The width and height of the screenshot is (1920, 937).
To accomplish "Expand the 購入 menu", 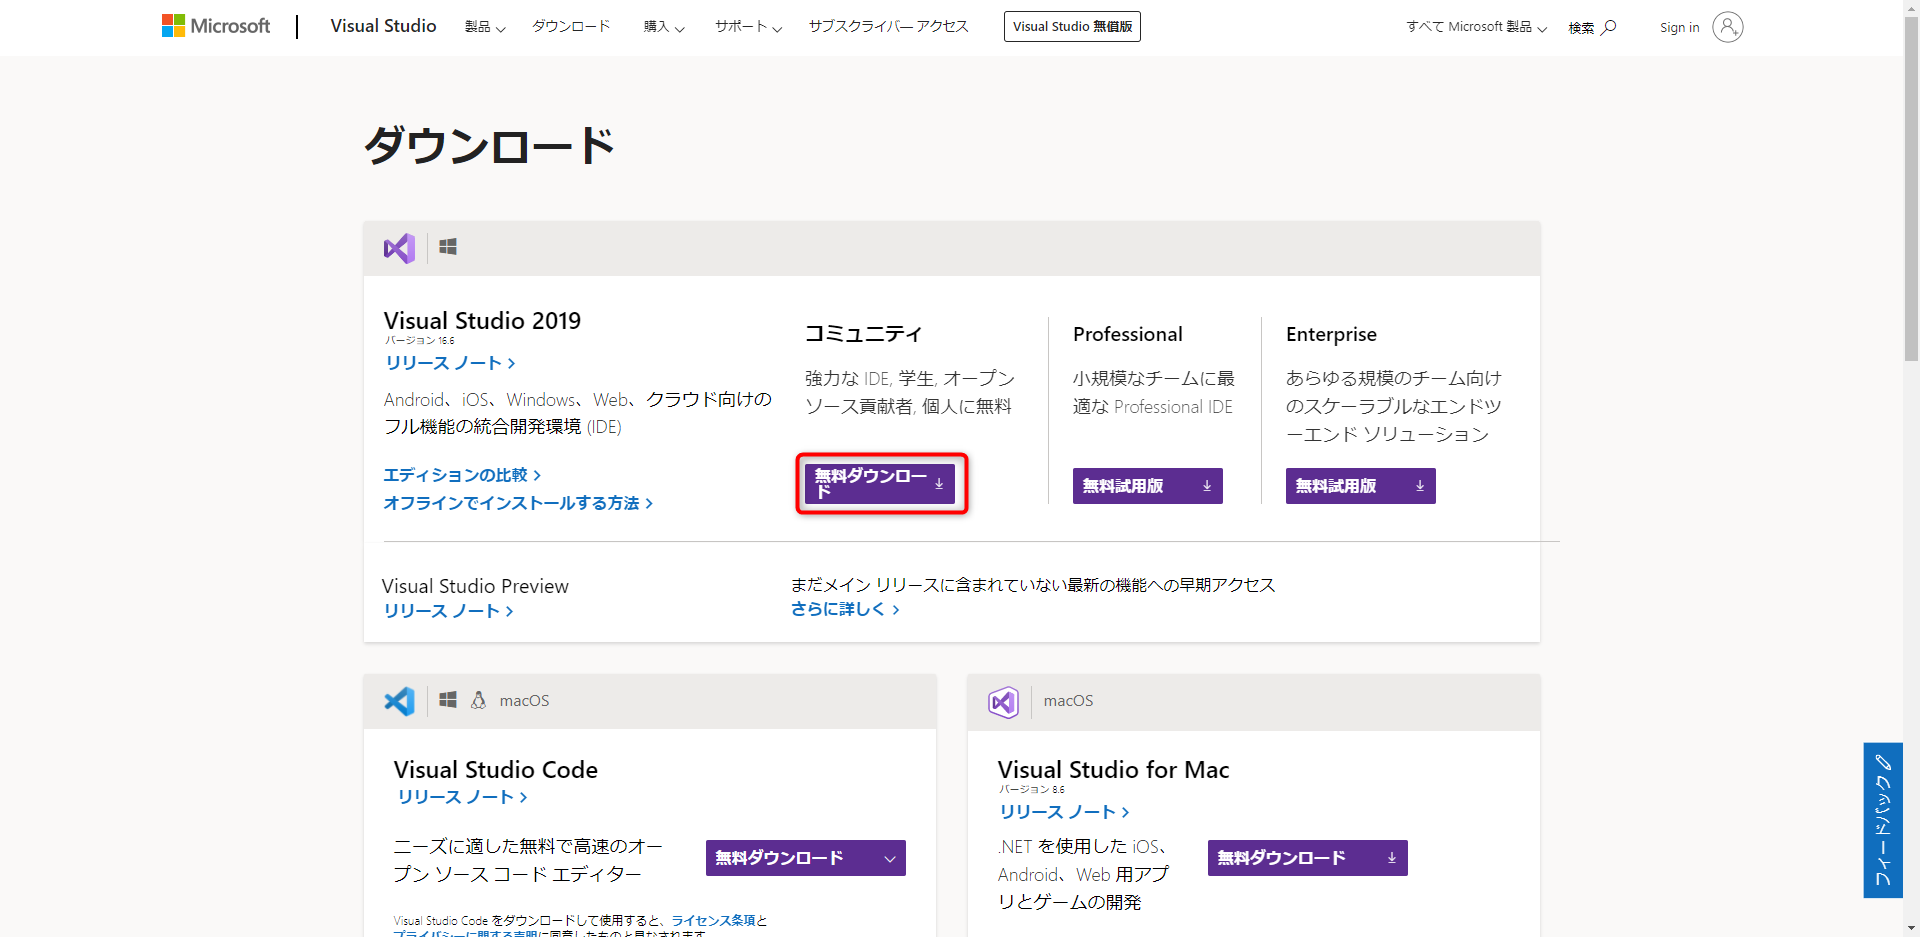I will point(664,27).
